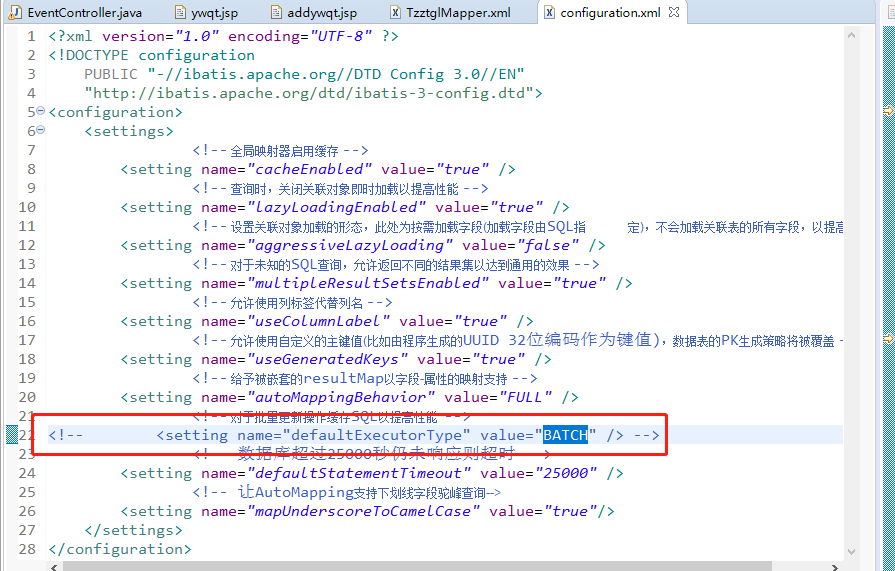Click the line 22 marker in left ruler
895x571 pixels.
[x=11, y=435]
